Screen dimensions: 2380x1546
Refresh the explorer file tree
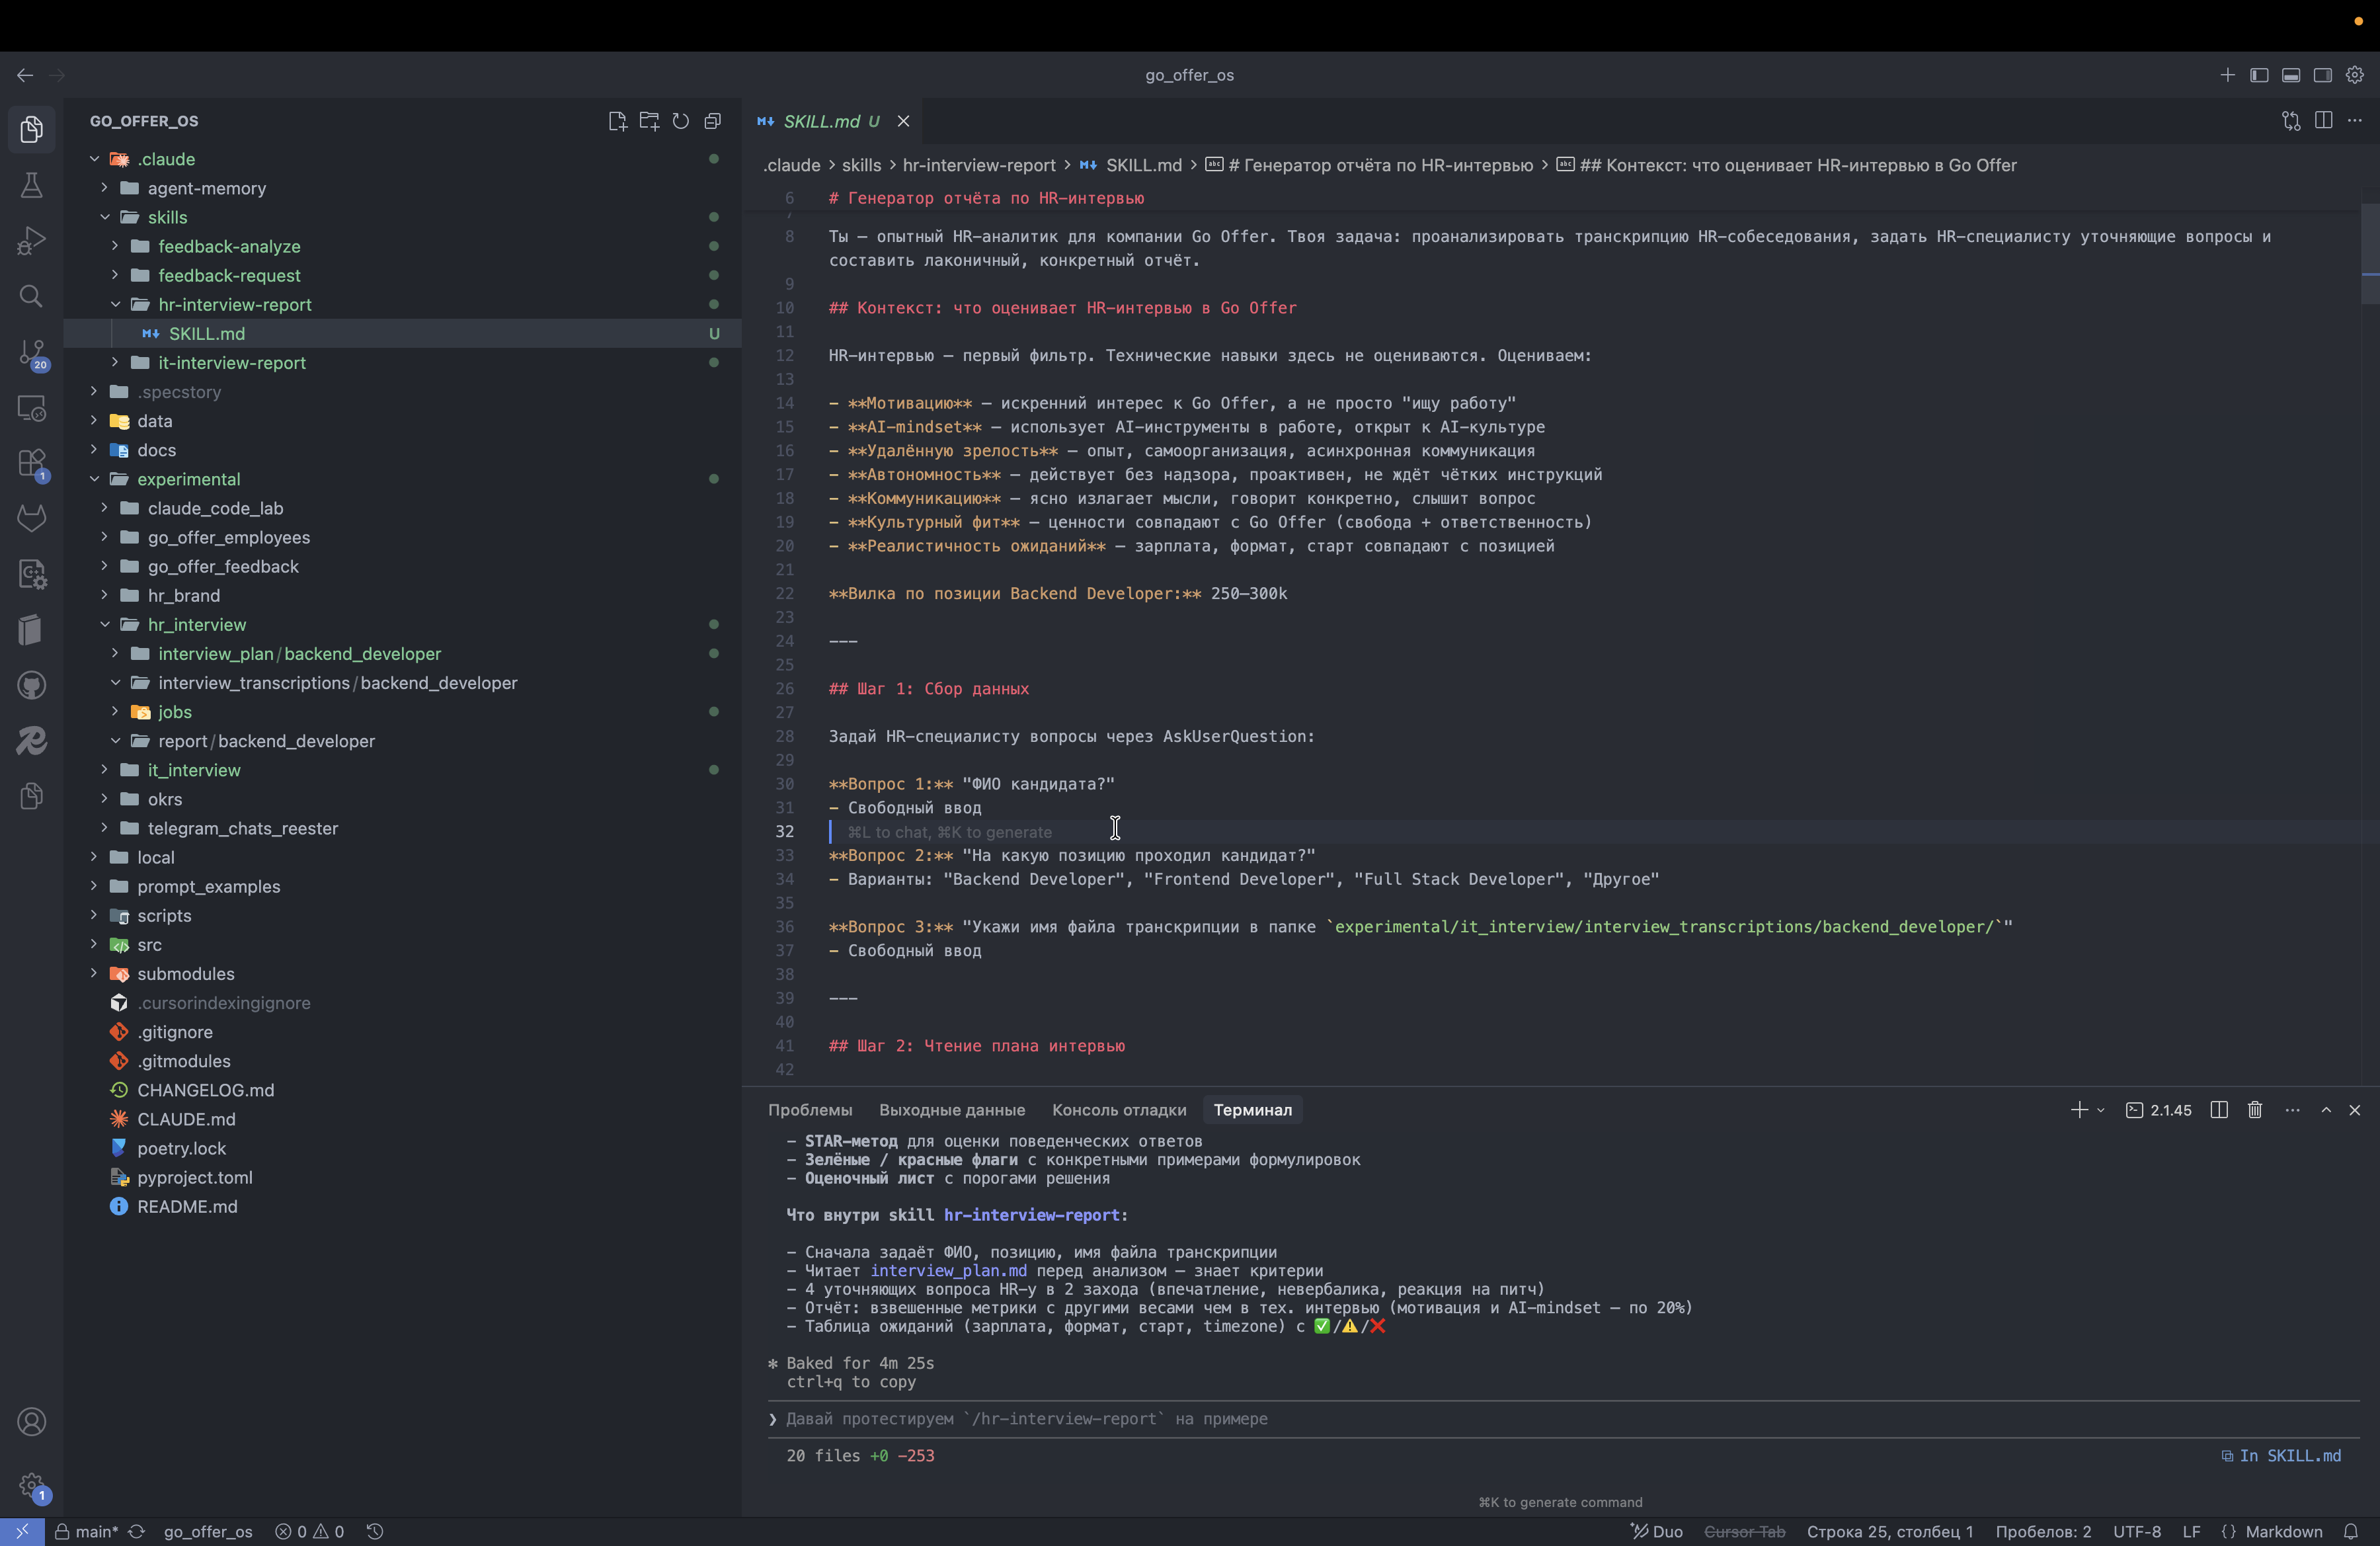coord(681,121)
